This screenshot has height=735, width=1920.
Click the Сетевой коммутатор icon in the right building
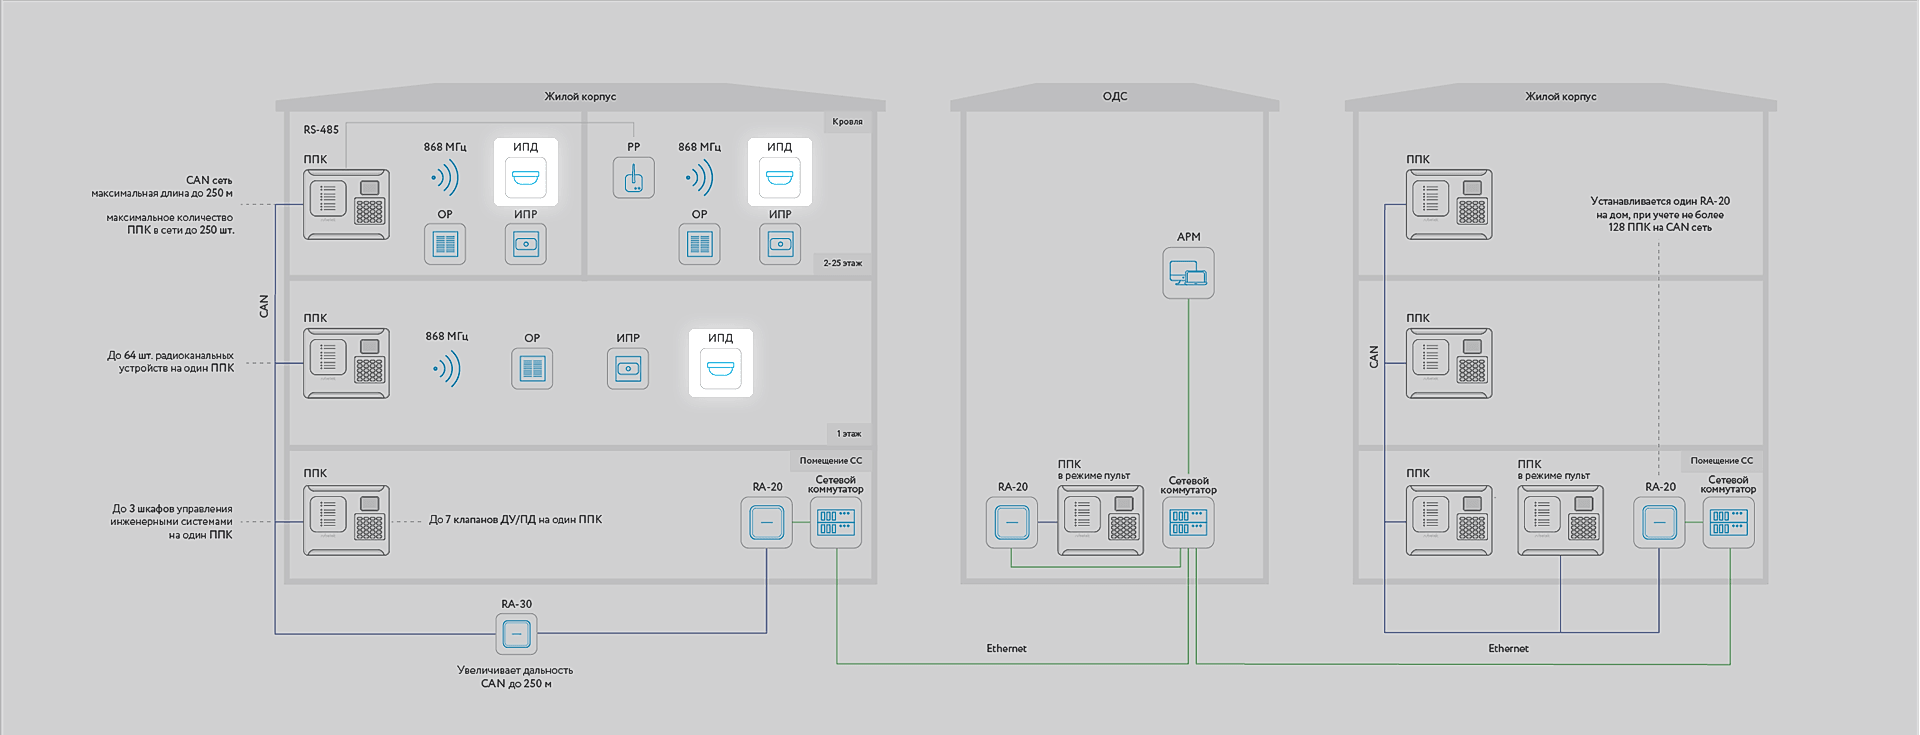(1728, 522)
